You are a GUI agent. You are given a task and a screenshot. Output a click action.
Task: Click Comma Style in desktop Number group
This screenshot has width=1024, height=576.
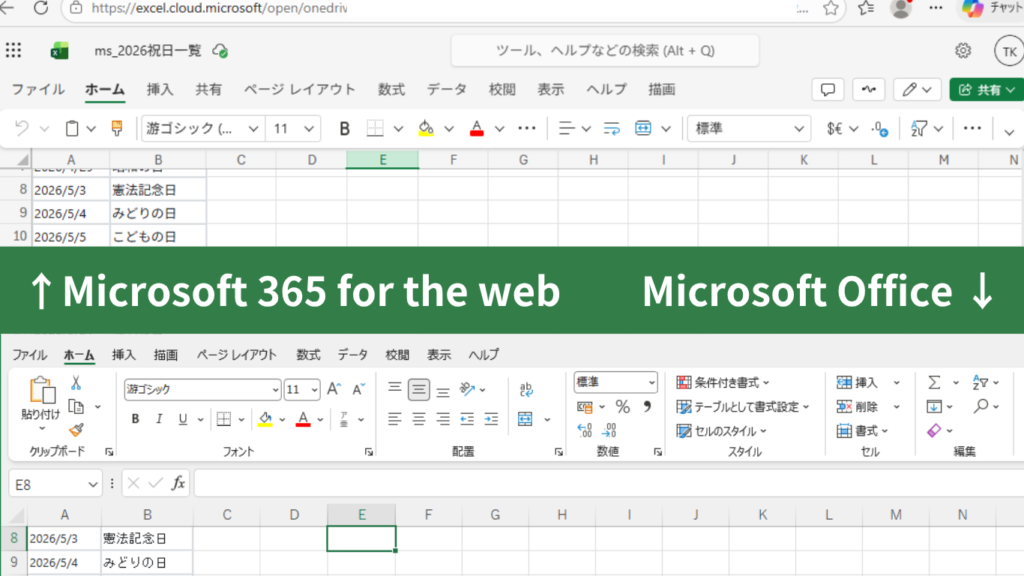647,407
